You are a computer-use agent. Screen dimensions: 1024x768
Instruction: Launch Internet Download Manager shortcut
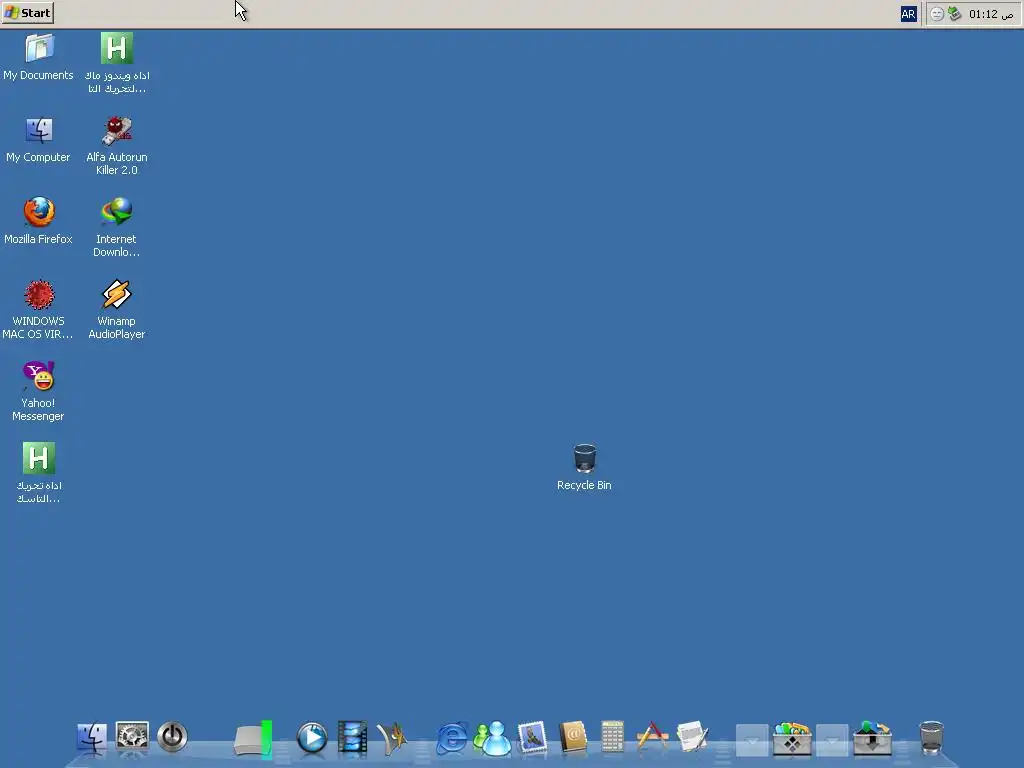pos(117,212)
